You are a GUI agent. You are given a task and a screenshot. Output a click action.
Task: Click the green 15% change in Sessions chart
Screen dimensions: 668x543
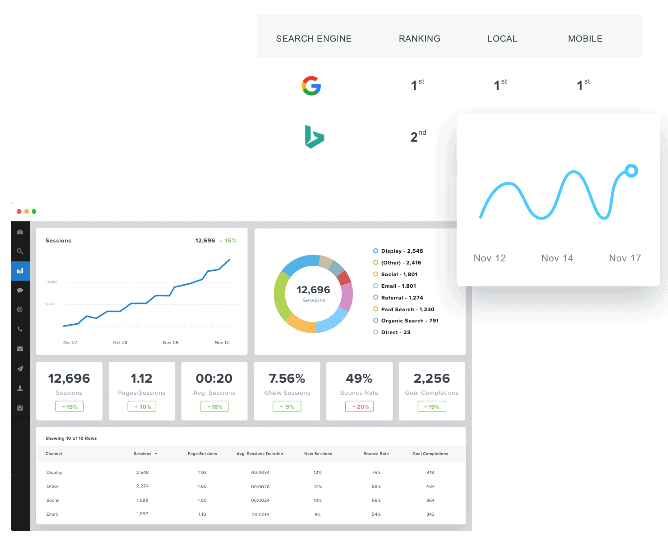pyautogui.click(x=228, y=241)
